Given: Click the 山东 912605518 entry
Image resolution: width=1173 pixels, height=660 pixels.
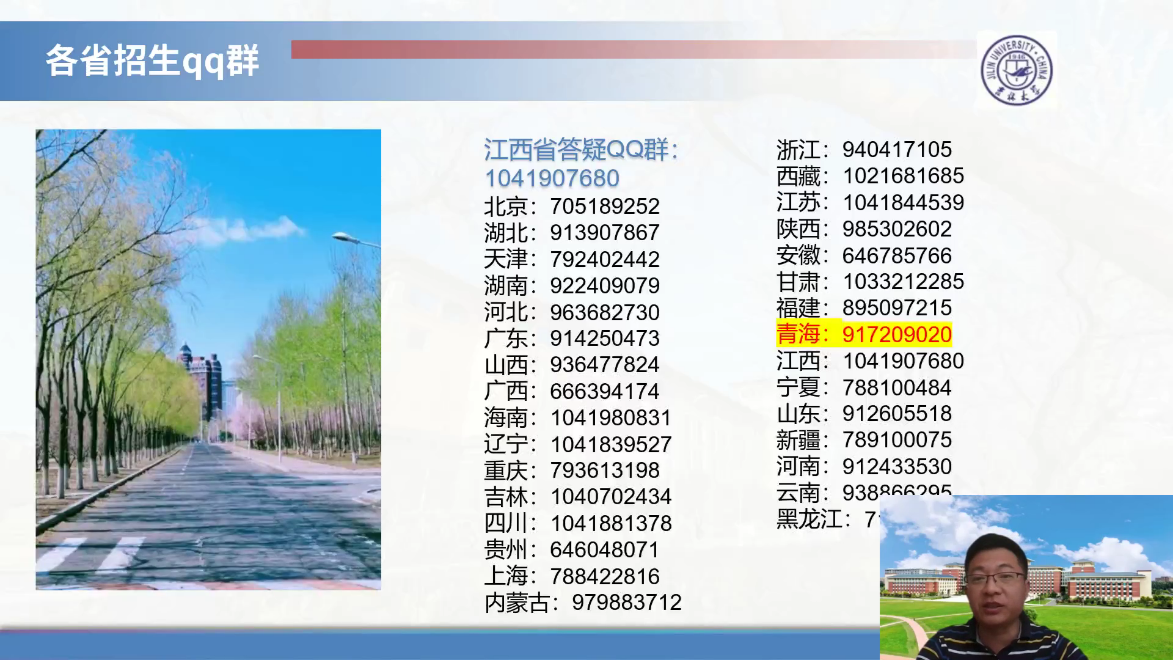Looking at the screenshot, I should coord(864,414).
